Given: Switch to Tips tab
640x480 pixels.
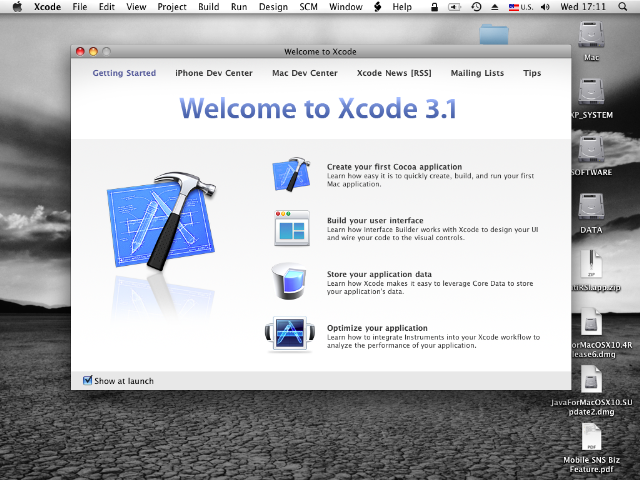Looking at the screenshot, I should [532, 73].
